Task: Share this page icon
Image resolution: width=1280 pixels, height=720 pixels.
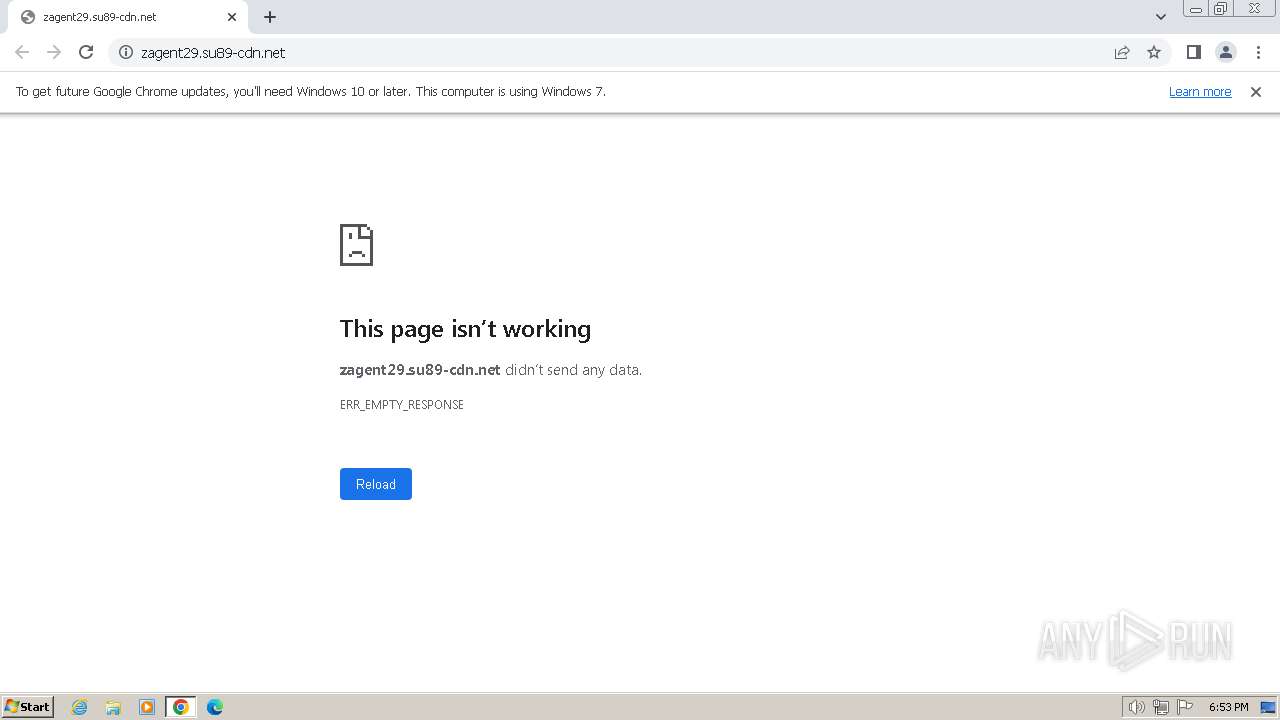Action: pos(1122,52)
